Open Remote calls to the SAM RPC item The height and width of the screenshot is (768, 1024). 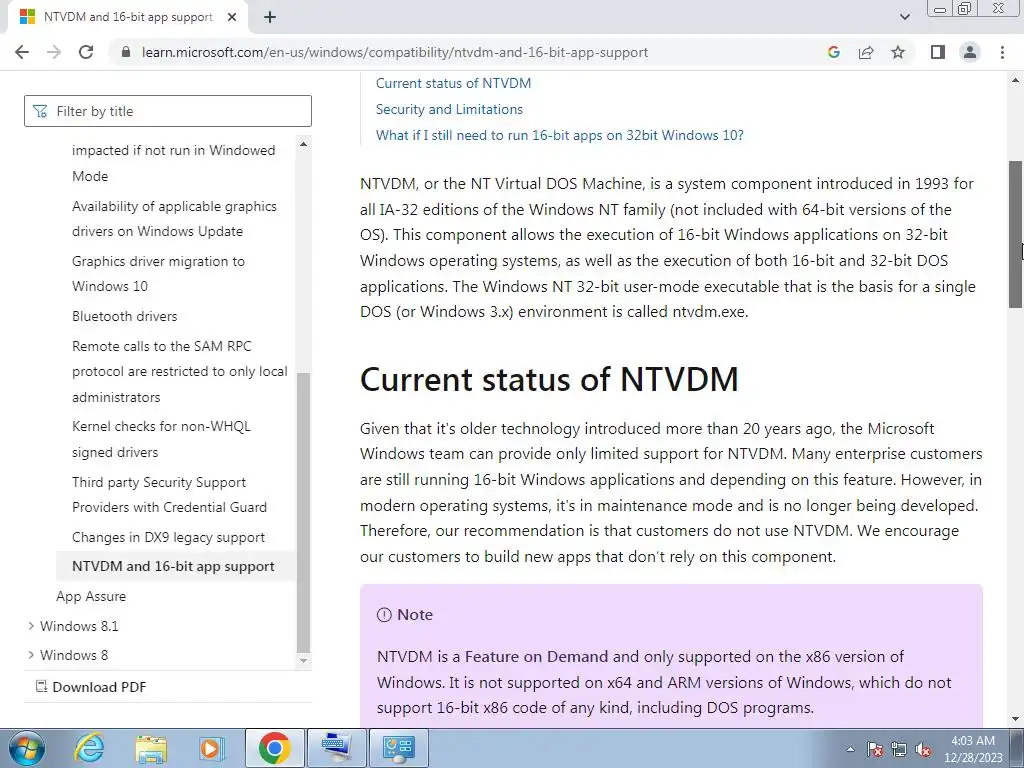tap(180, 372)
